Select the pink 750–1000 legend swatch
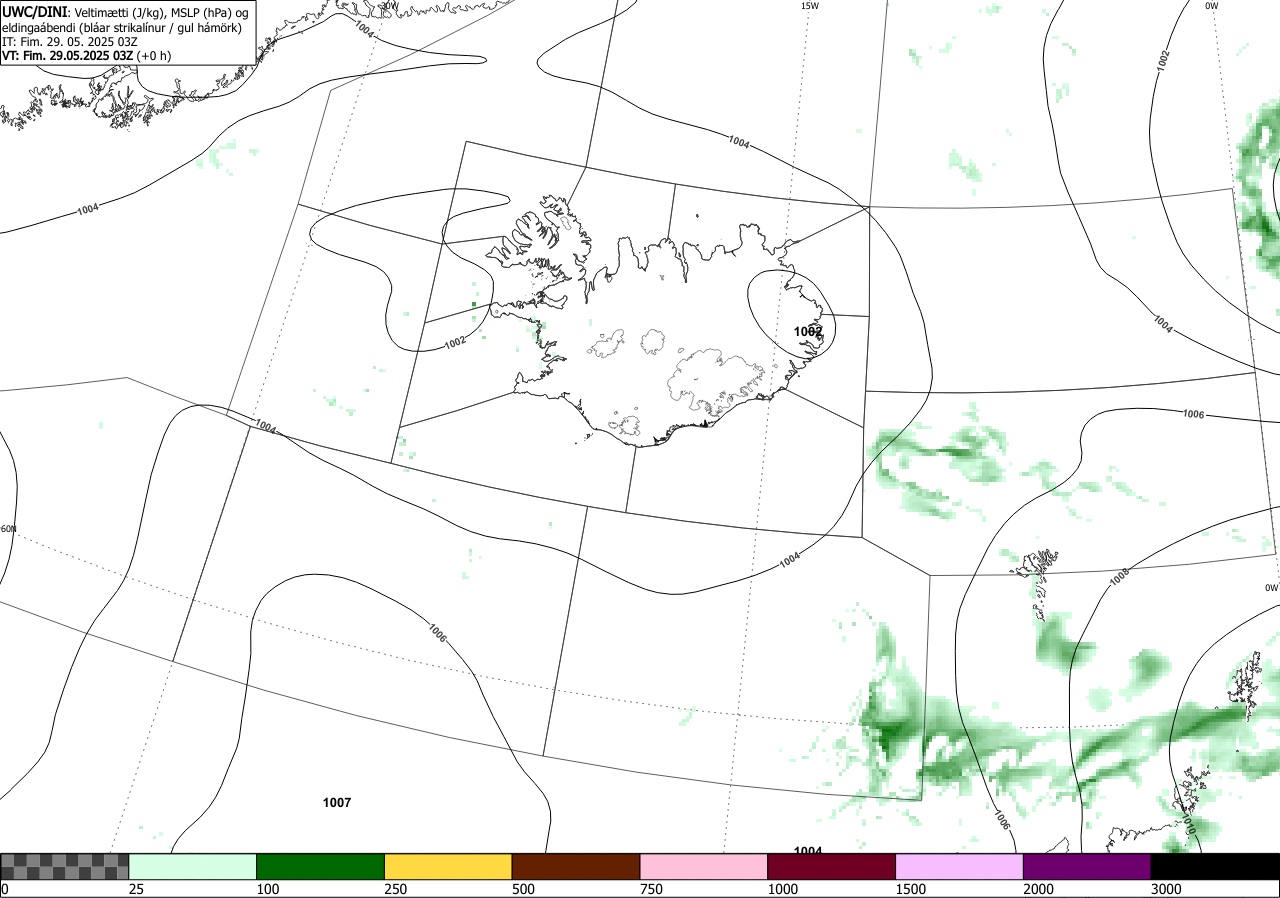The width and height of the screenshot is (1280, 898). [x=704, y=866]
